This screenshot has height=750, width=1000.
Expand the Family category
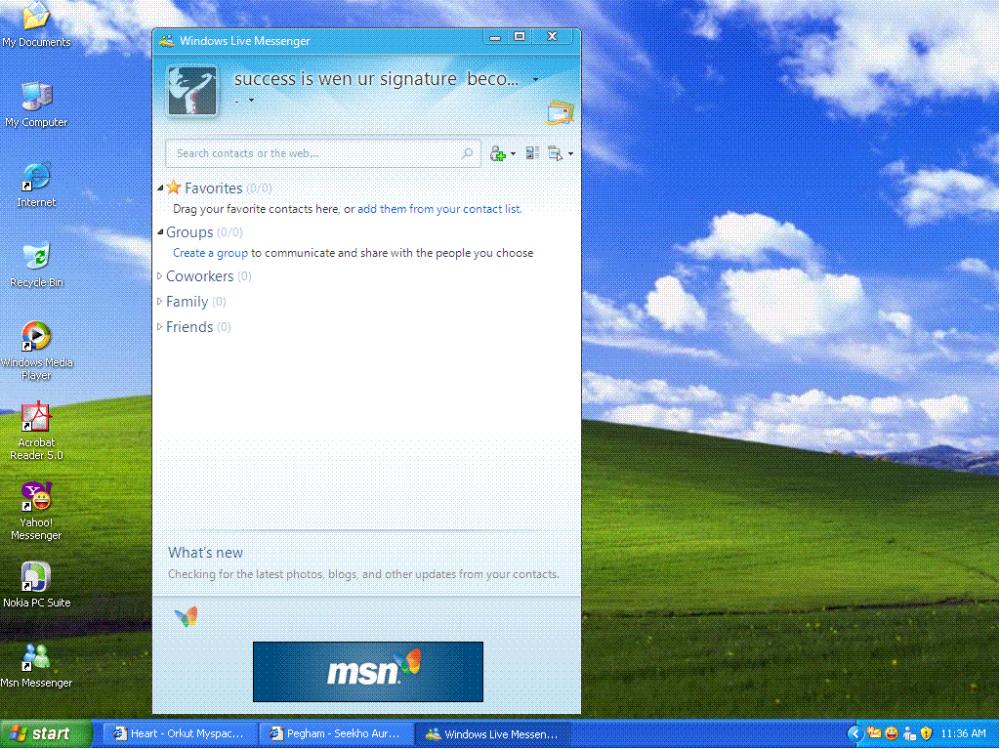point(159,302)
